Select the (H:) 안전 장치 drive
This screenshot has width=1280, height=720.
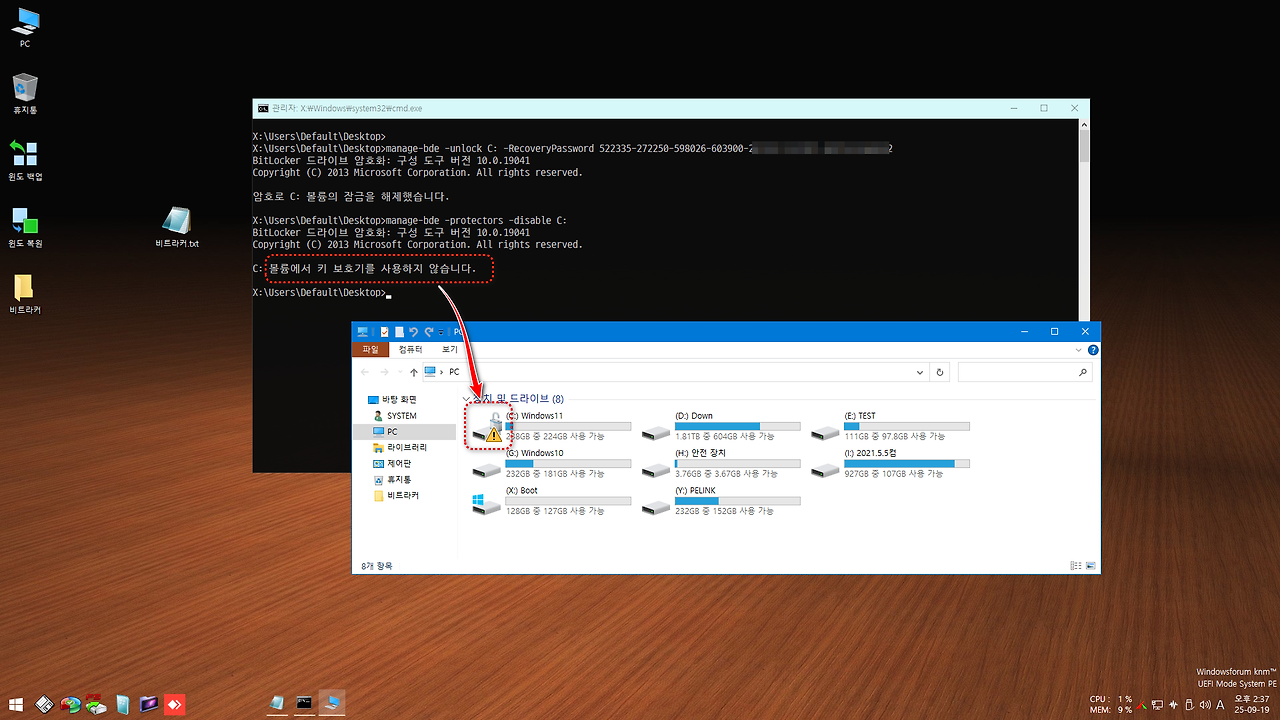(721, 464)
